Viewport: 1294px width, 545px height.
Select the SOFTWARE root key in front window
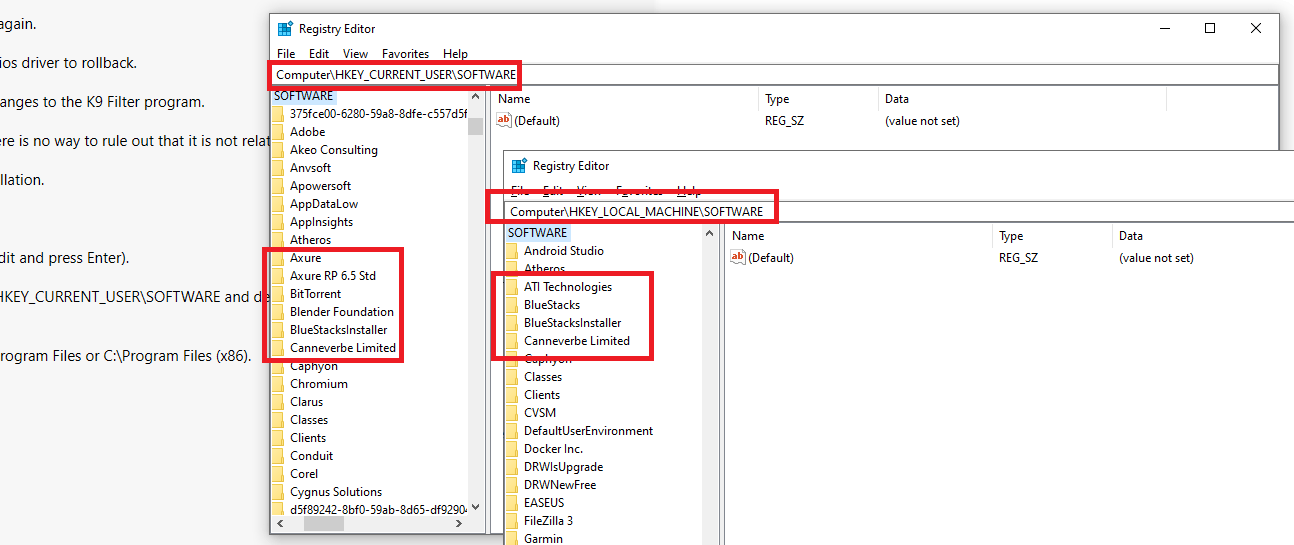point(538,233)
